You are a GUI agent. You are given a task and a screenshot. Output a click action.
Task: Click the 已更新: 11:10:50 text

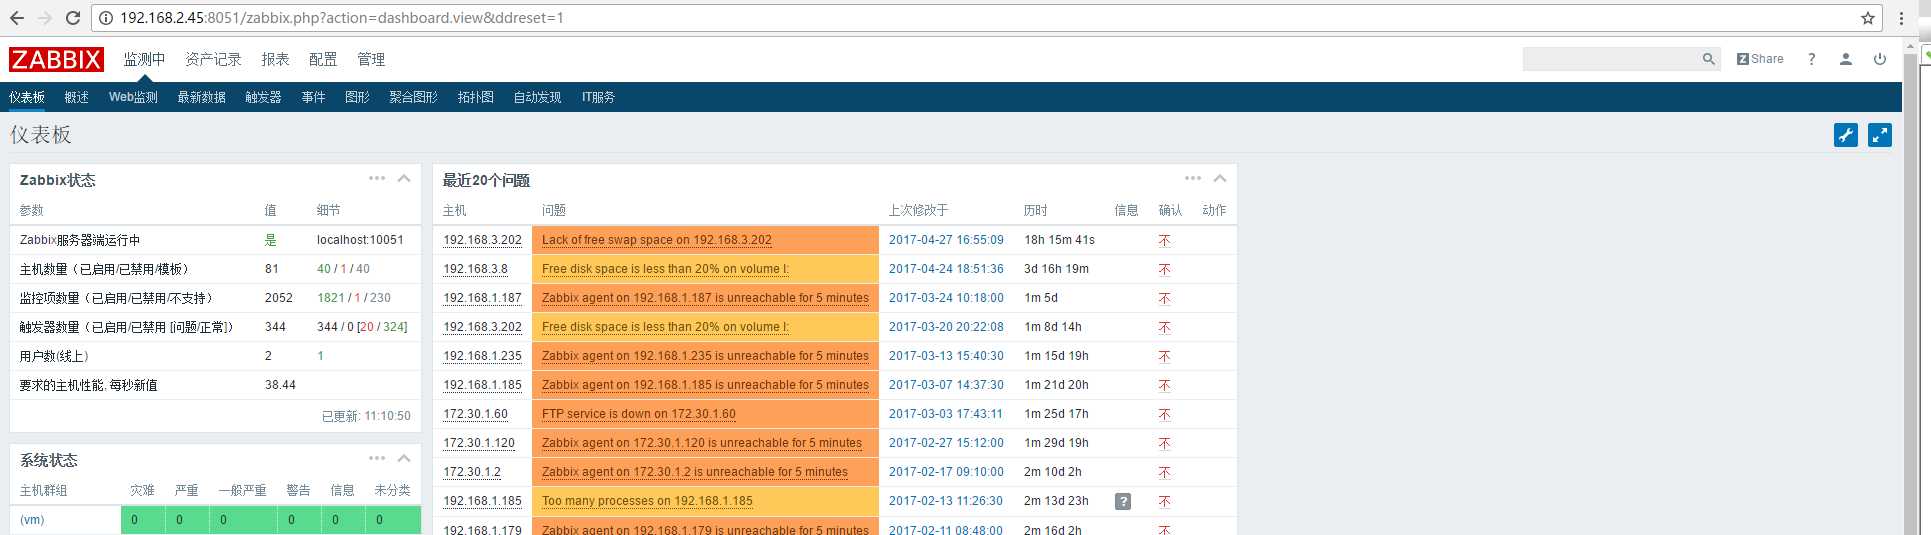(x=366, y=416)
